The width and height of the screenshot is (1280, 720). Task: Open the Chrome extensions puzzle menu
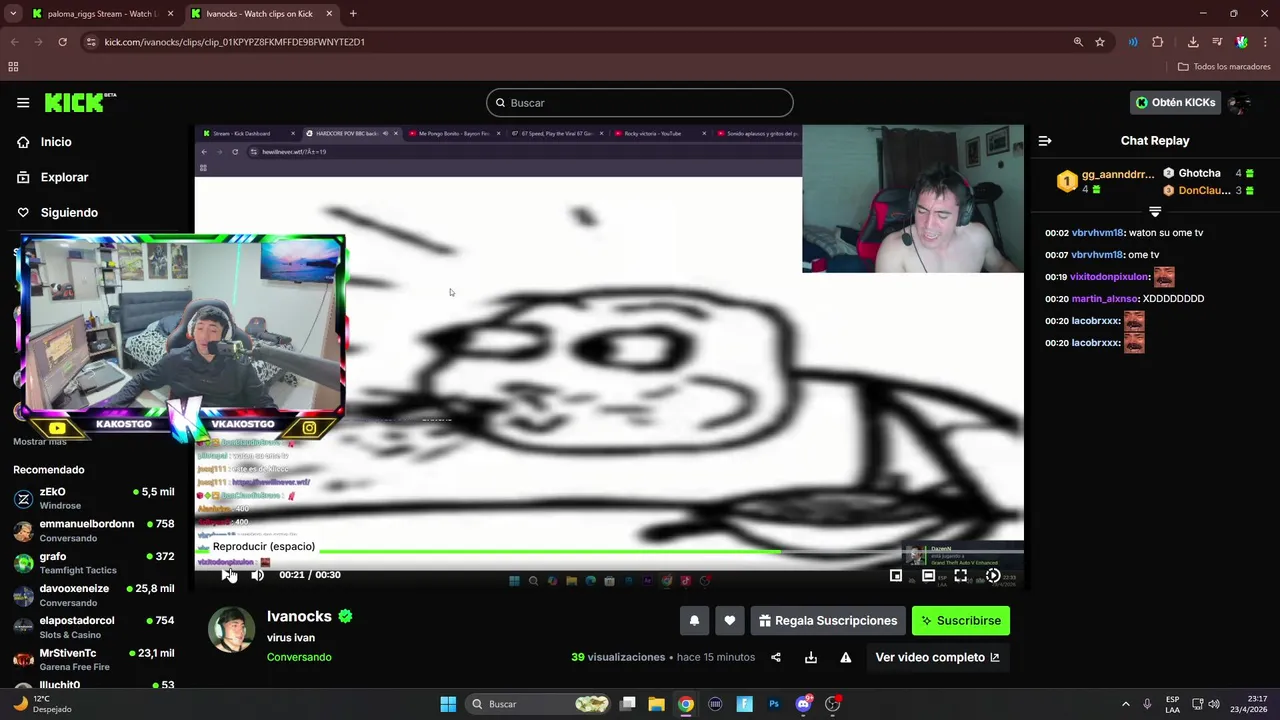pyautogui.click(x=1158, y=42)
